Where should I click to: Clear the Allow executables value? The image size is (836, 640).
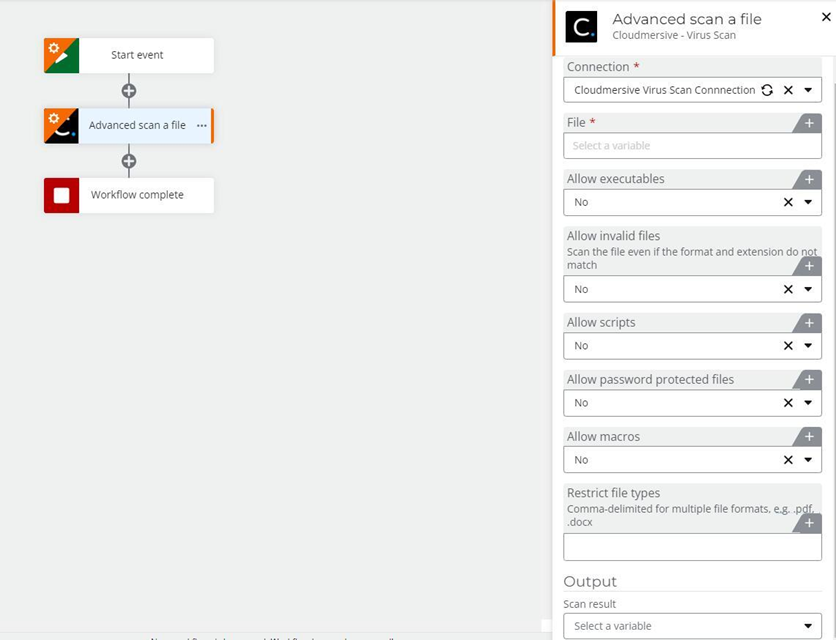coord(788,202)
